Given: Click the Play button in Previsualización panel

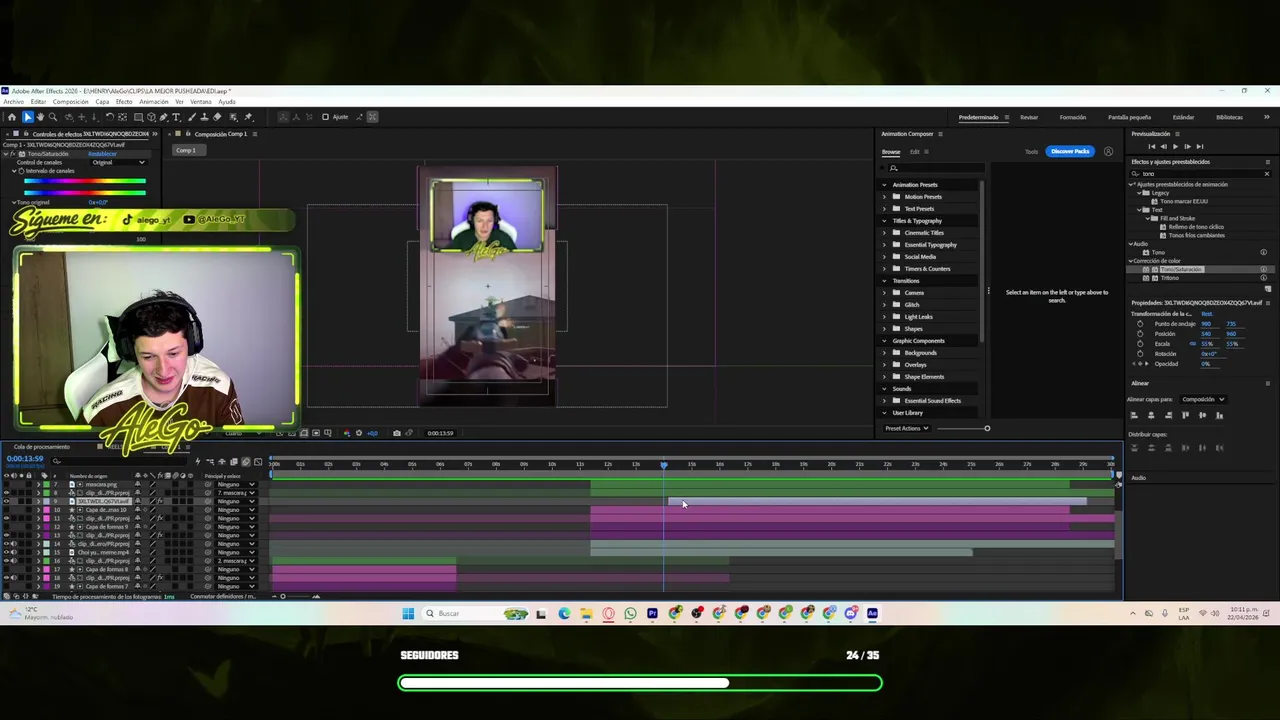Looking at the screenshot, I should (1176, 147).
